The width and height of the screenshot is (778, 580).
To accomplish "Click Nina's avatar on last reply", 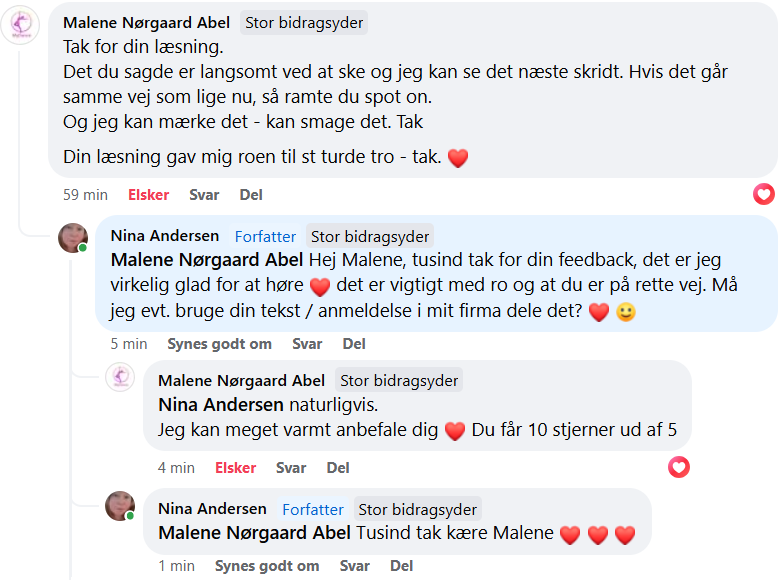I will pos(120,506).
